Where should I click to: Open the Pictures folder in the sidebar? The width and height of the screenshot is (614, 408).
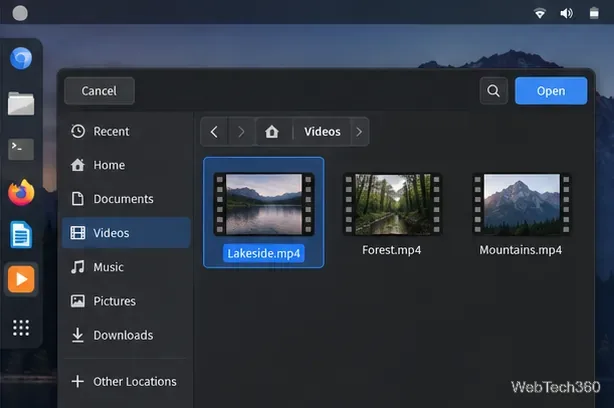126,301
